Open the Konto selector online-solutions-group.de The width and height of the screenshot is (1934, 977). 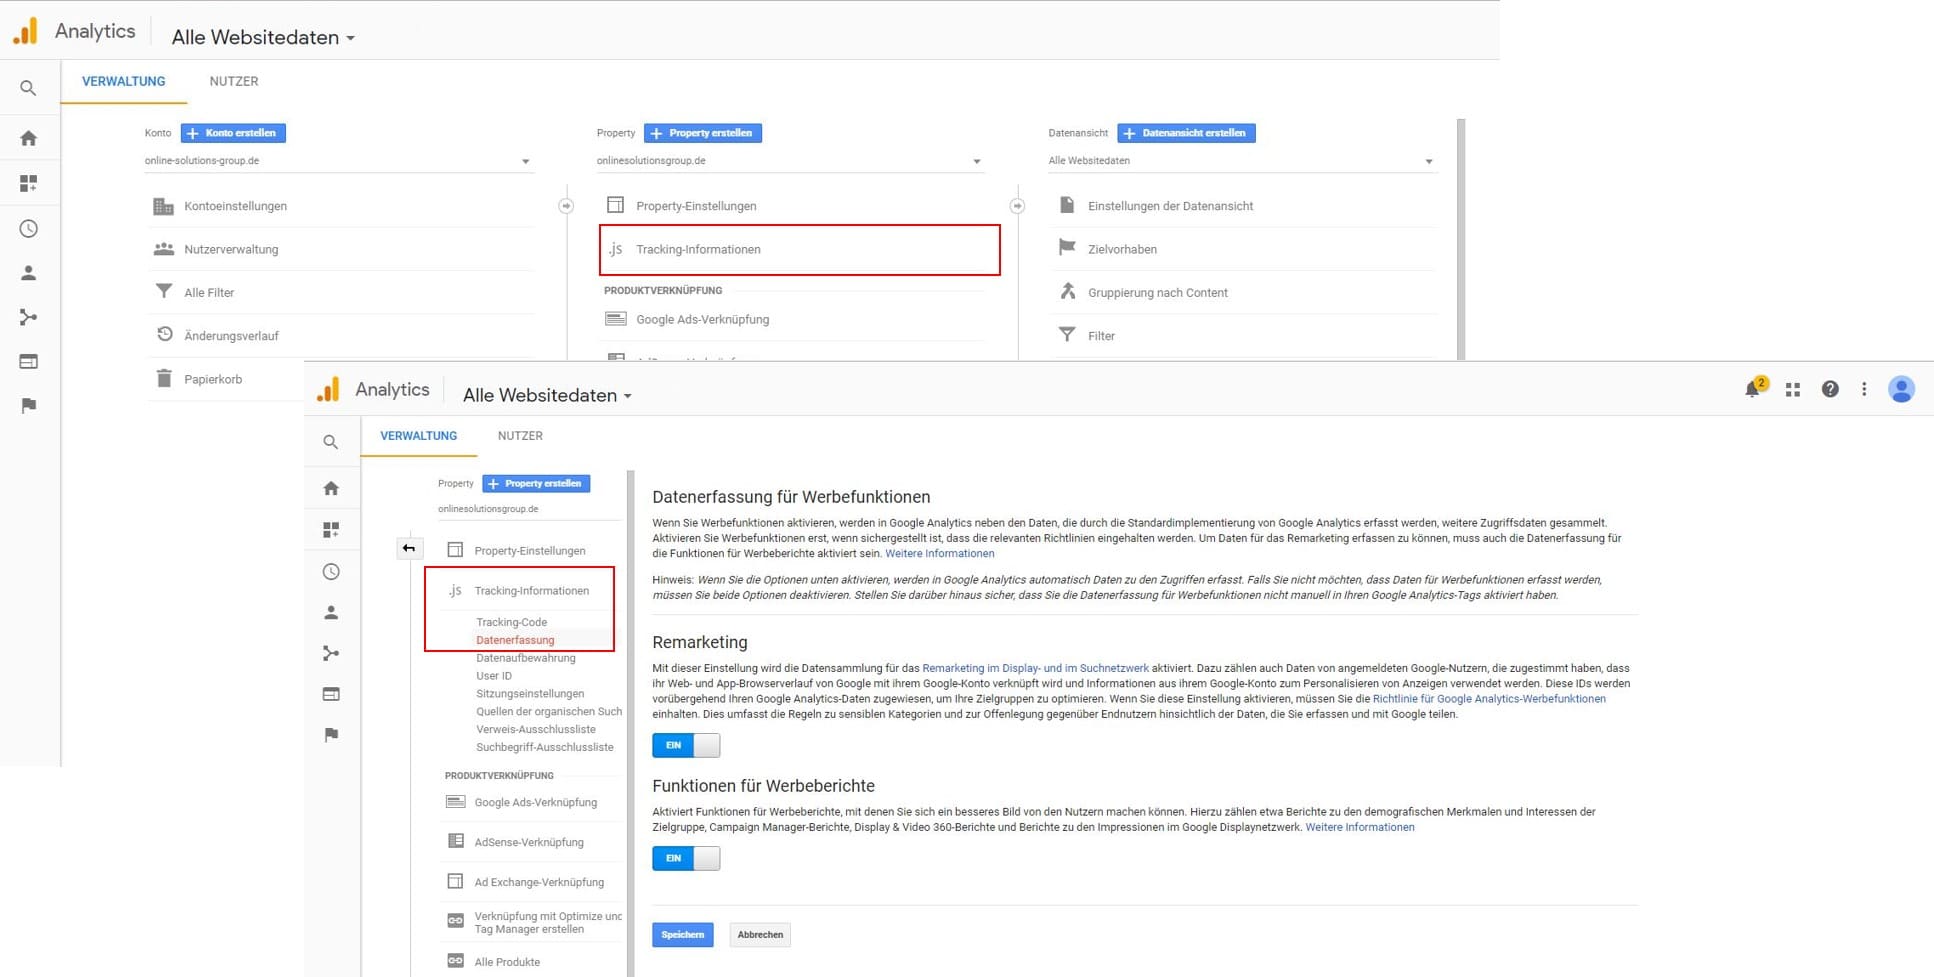pyautogui.click(x=338, y=161)
